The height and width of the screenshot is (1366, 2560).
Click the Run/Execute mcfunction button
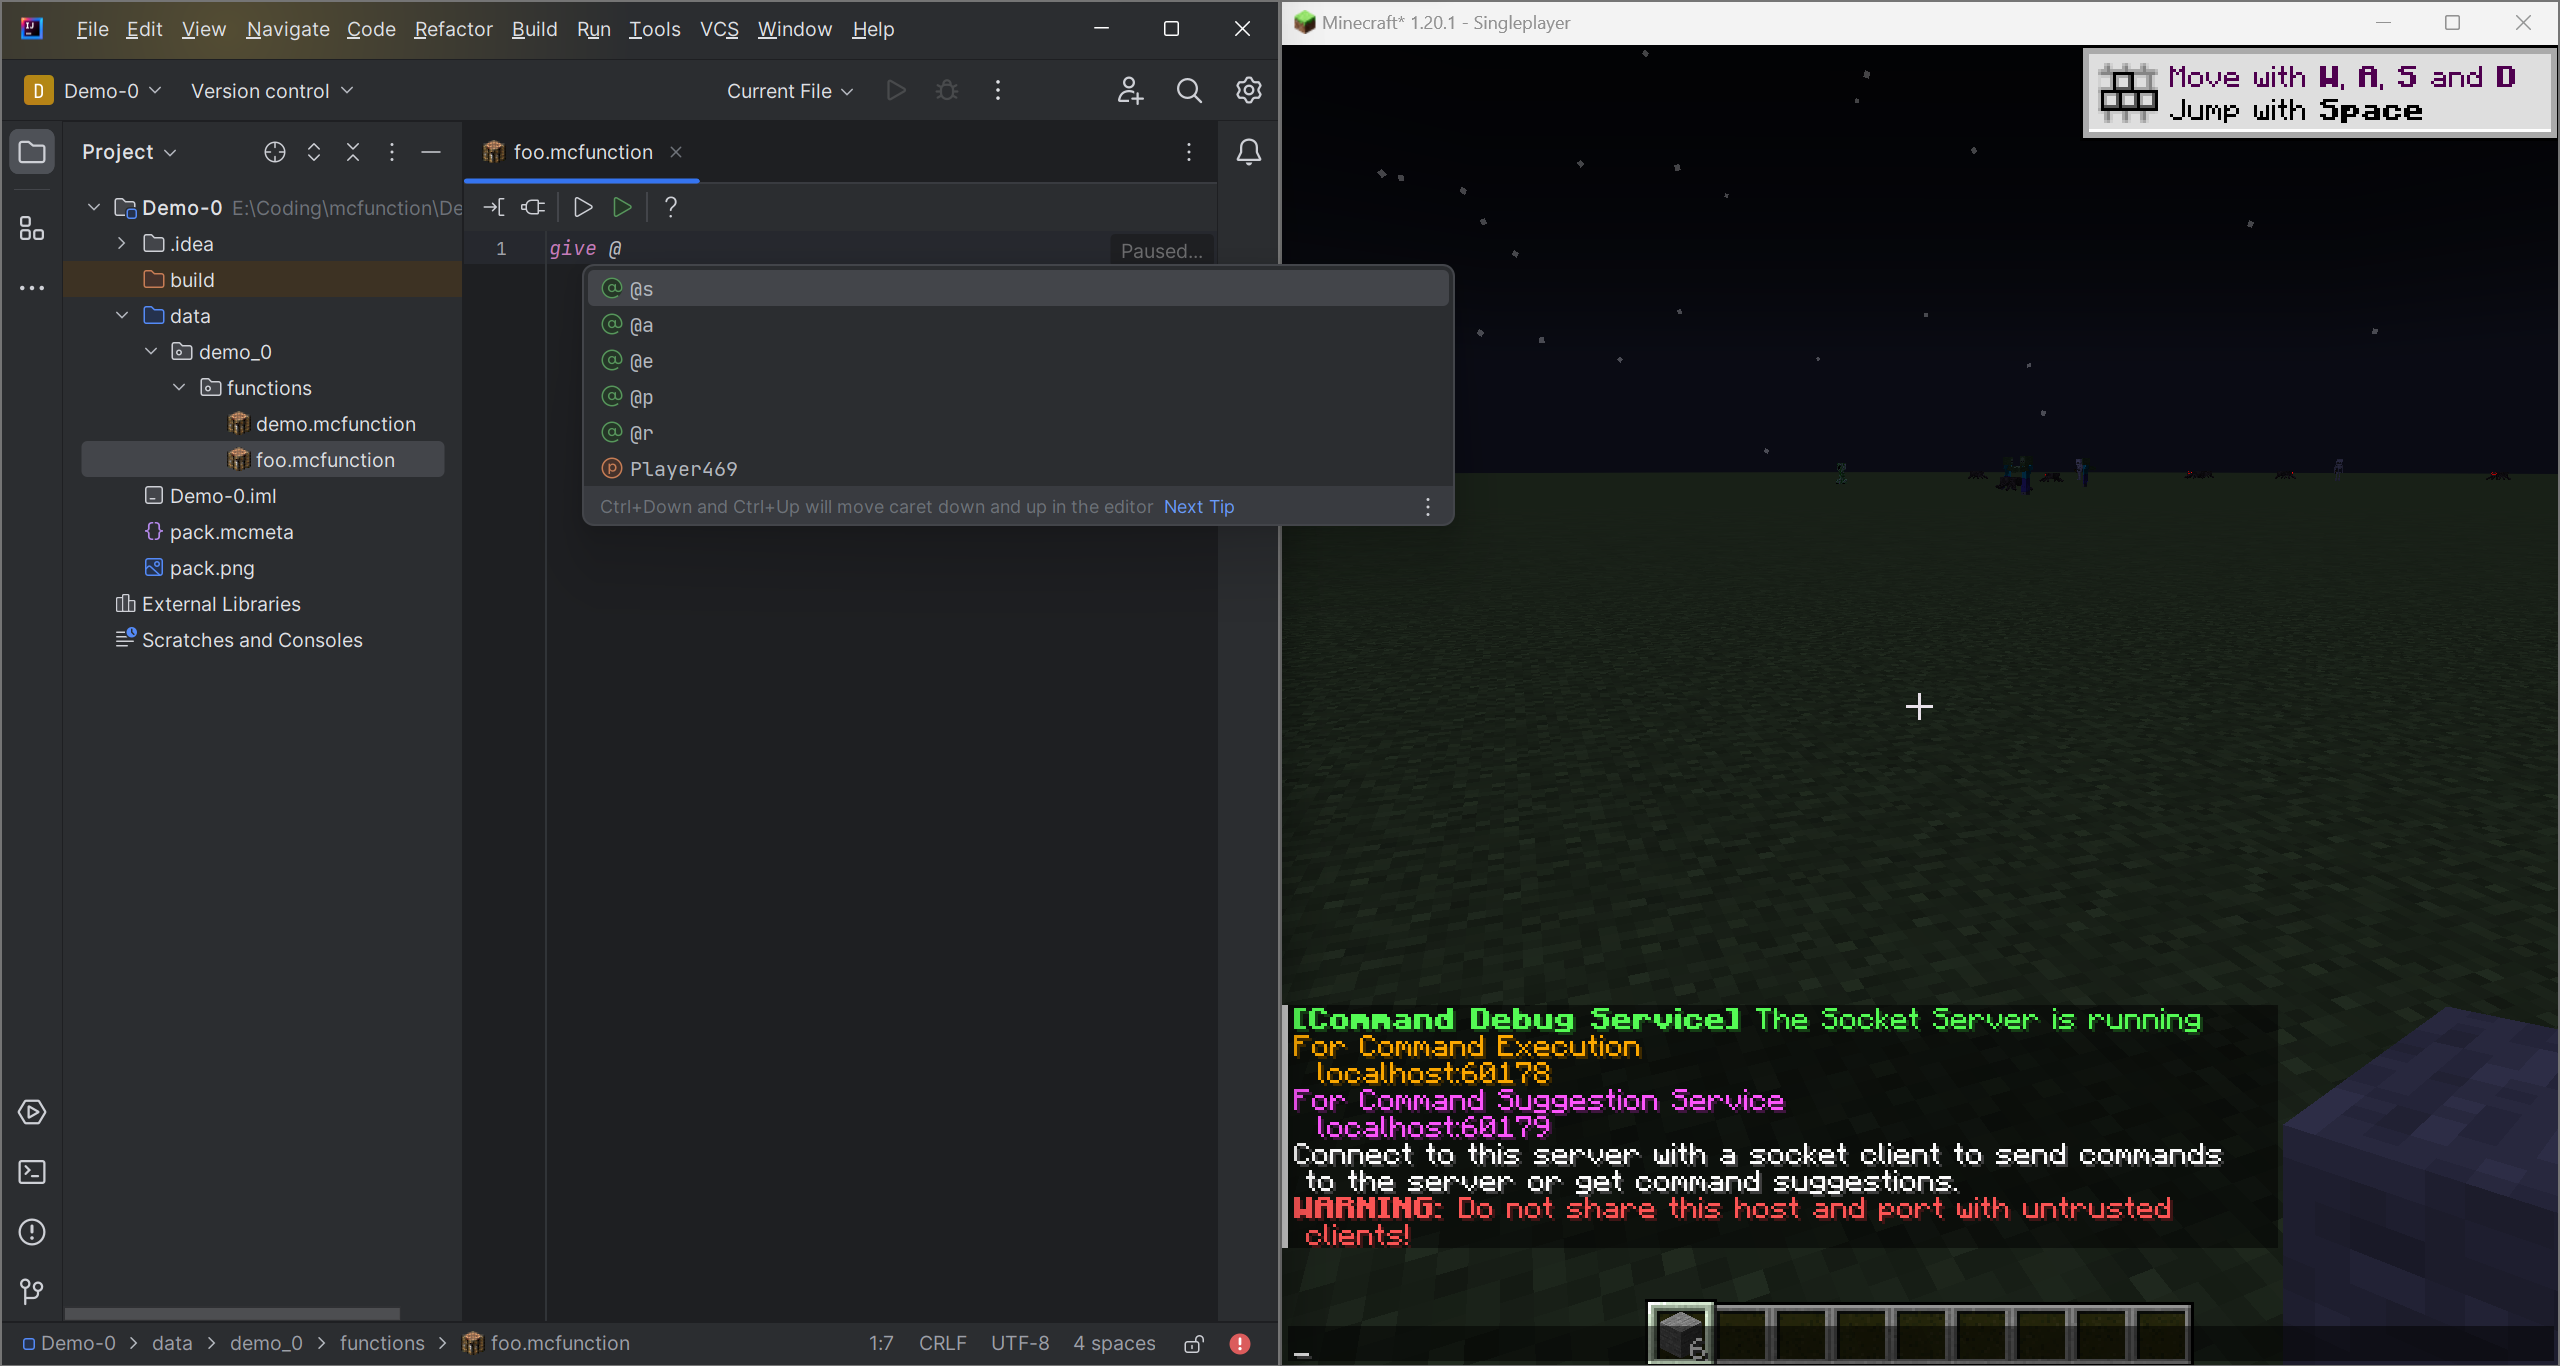pyautogui.click(x=623, y=207)
